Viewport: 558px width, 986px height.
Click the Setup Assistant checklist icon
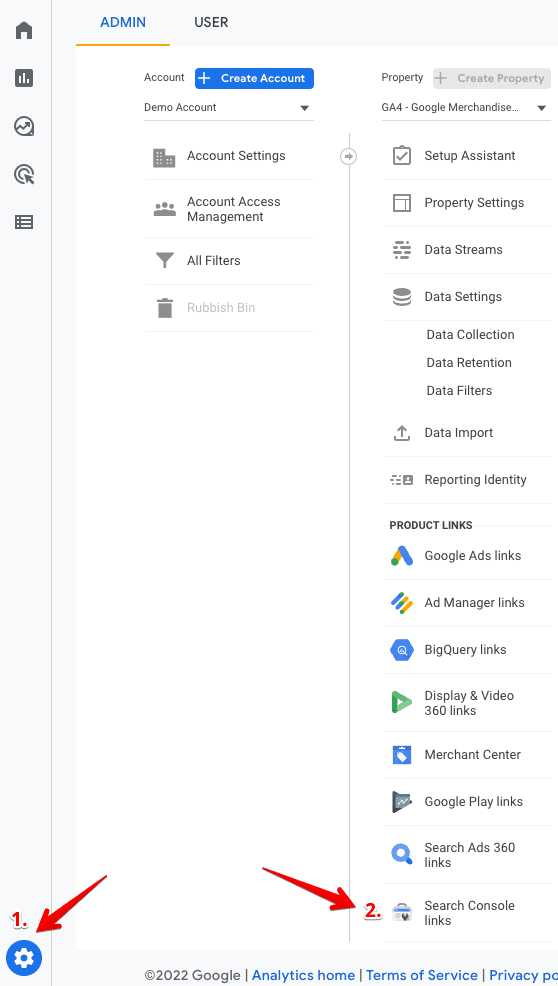(401, 156)
